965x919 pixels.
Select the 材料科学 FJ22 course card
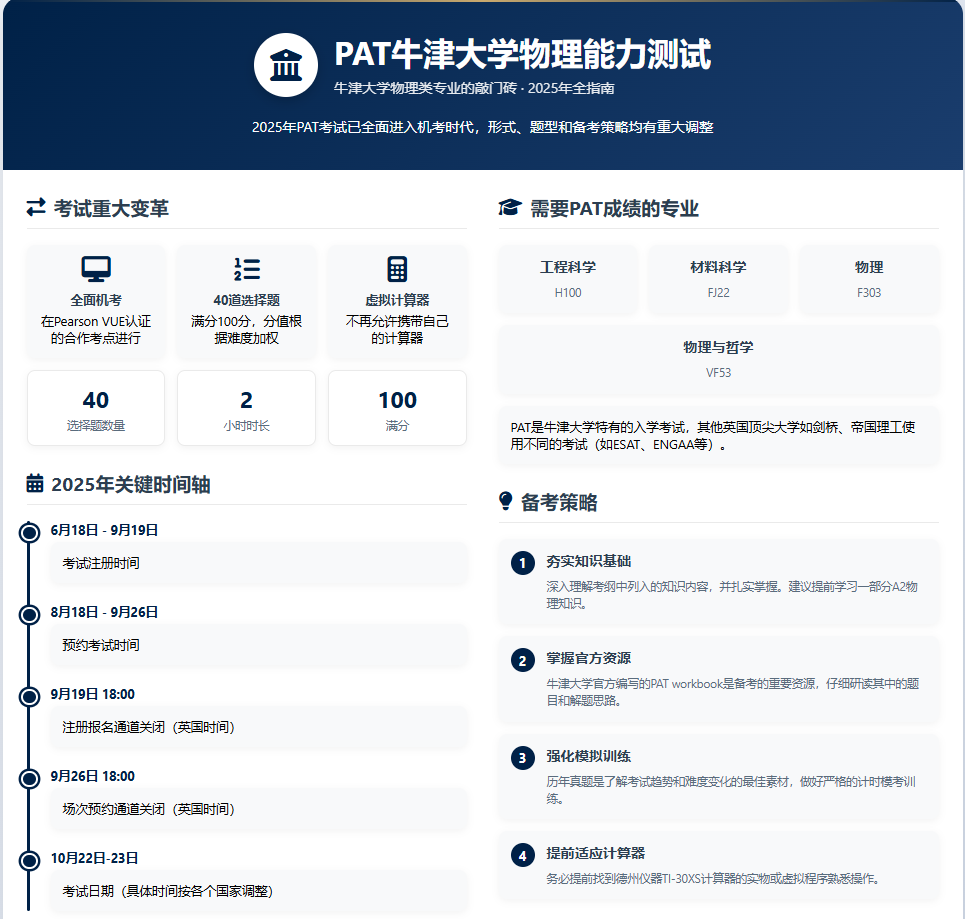(x=718, y=280)
